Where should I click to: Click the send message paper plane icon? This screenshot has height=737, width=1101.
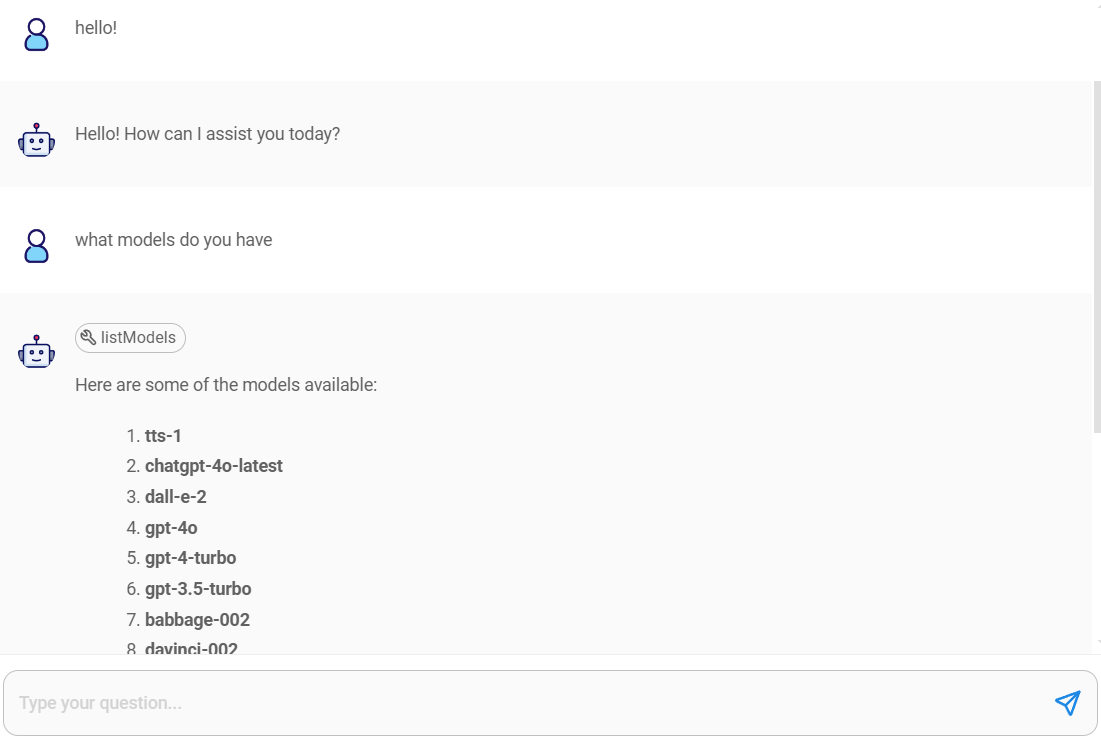coord(1067,703)
